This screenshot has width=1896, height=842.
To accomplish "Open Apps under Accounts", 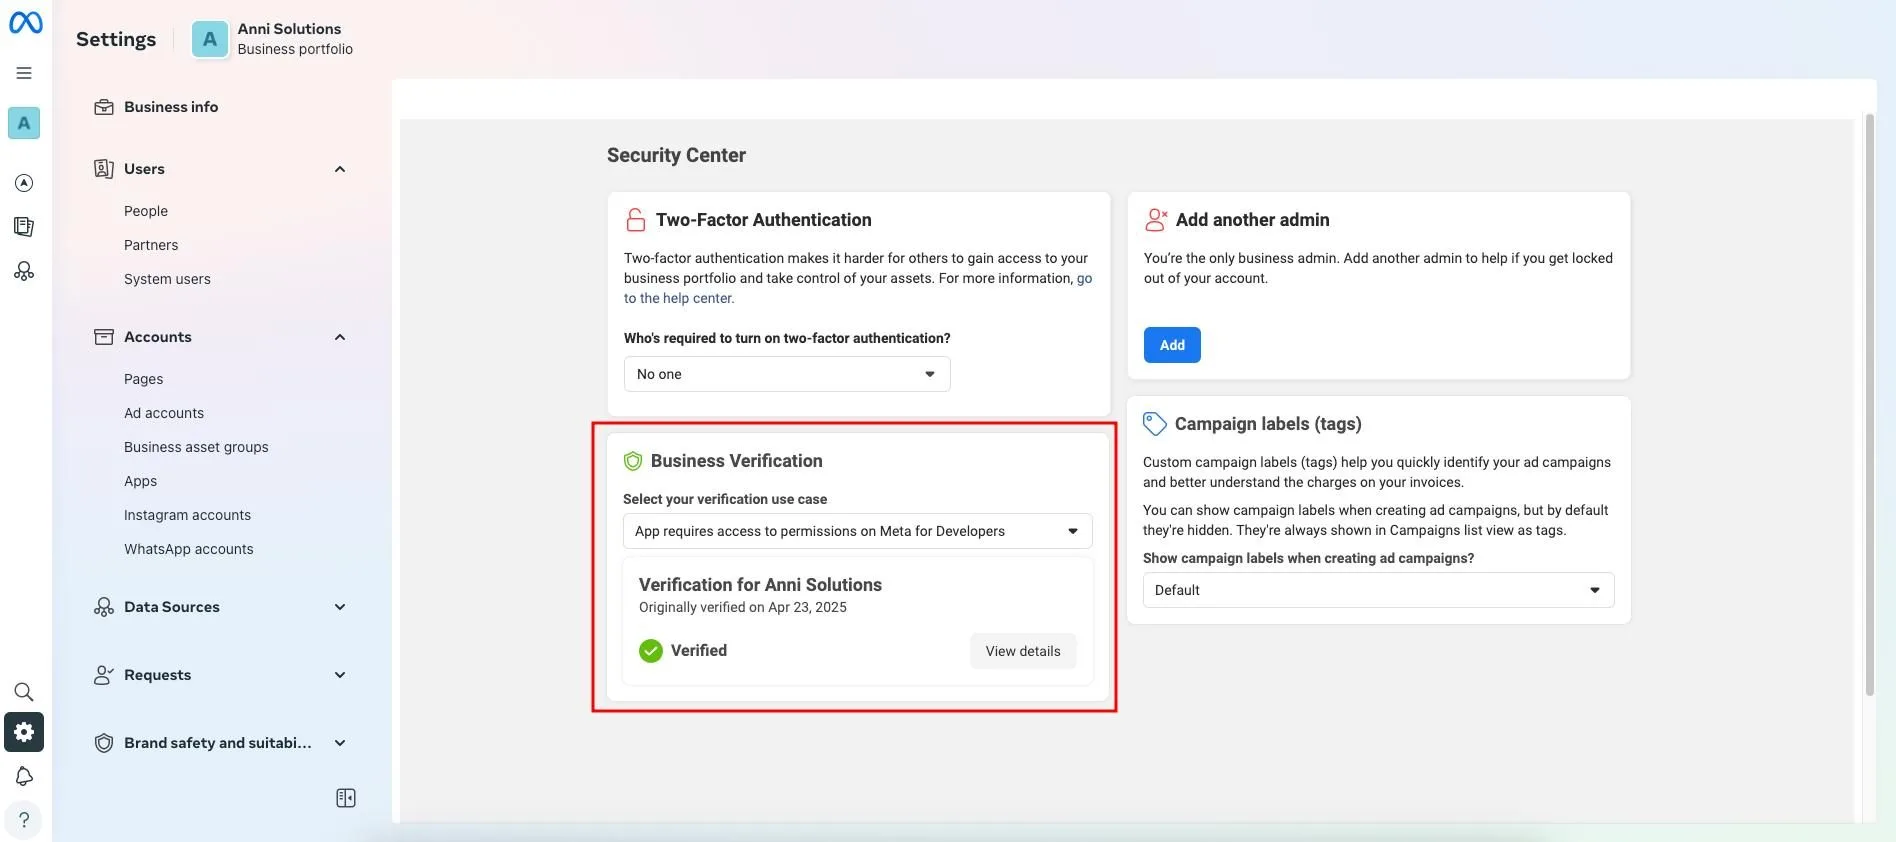I will tap(140, 481).
